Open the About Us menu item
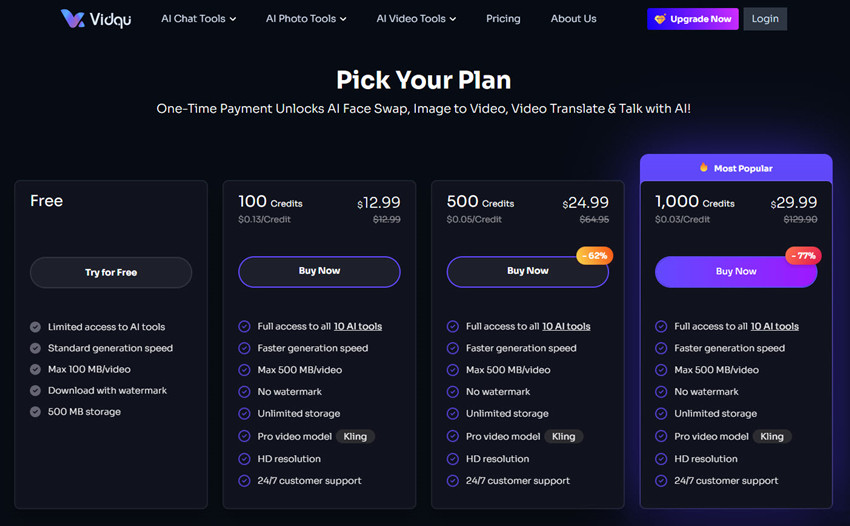The image size is (850, 526). click(x=573, y=19)
